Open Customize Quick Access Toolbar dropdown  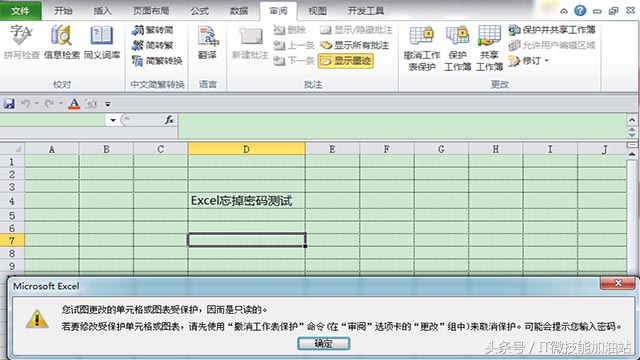(108, 104)
